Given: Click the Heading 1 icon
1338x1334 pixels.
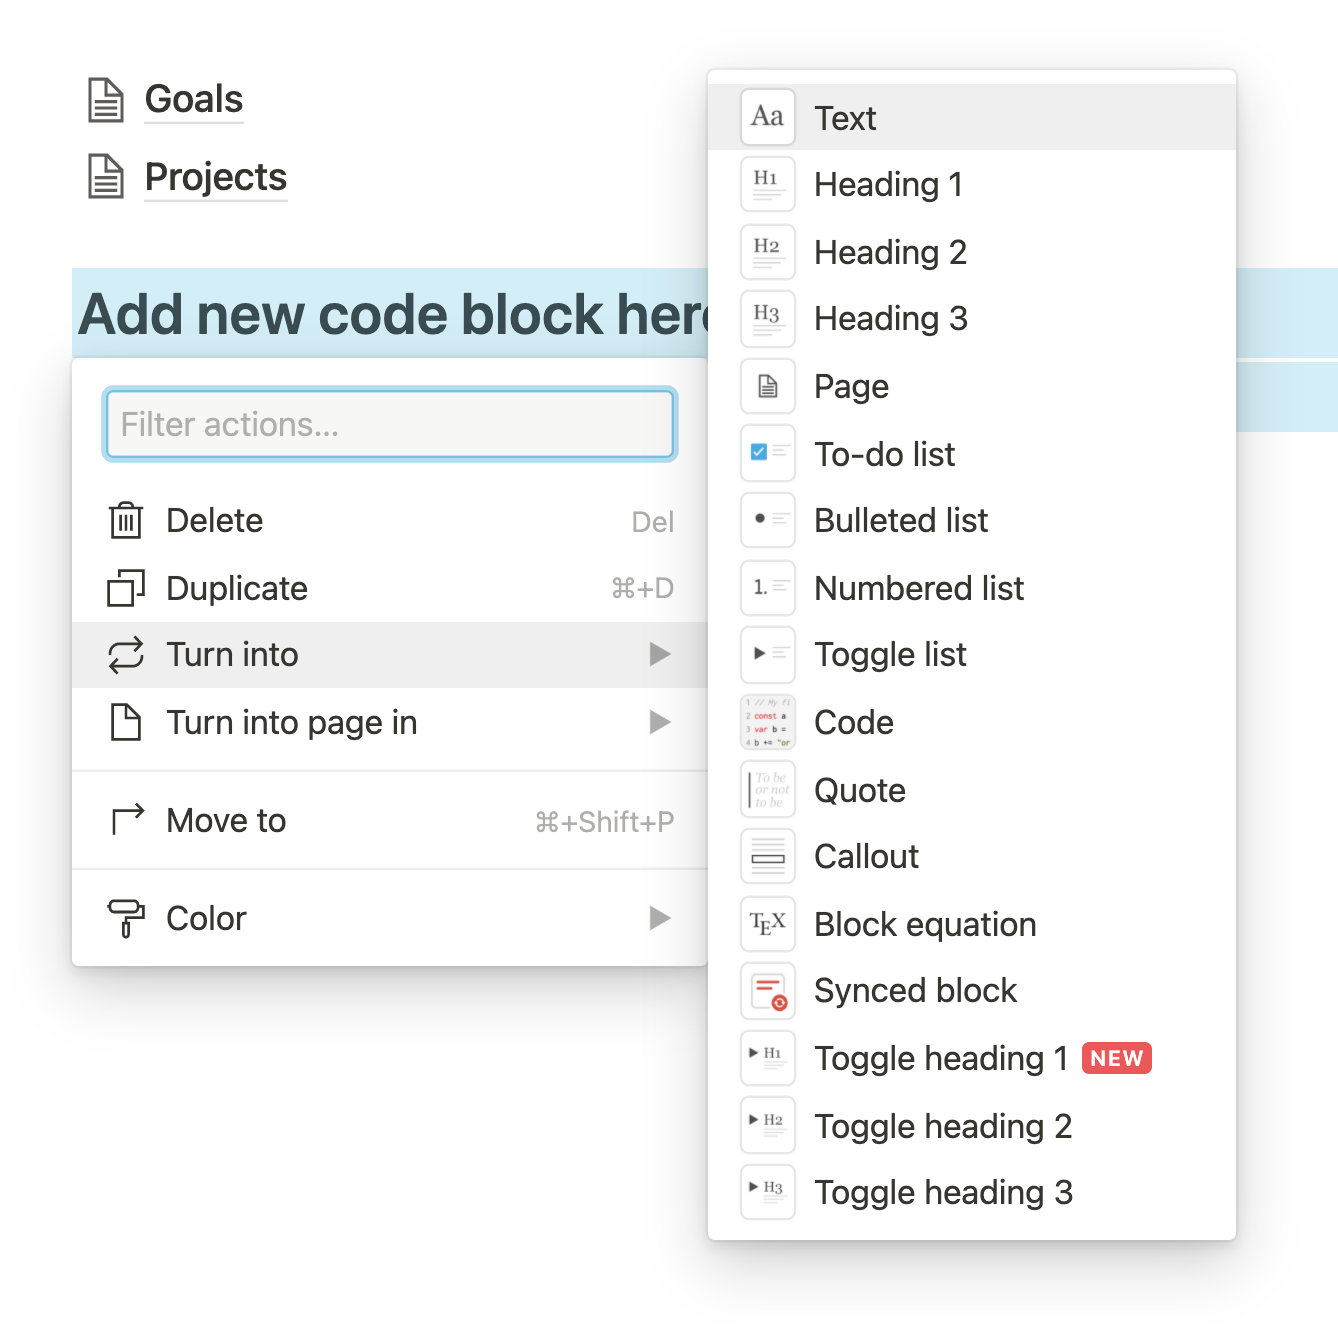Looking at the screenshot, I should point(768,184).
